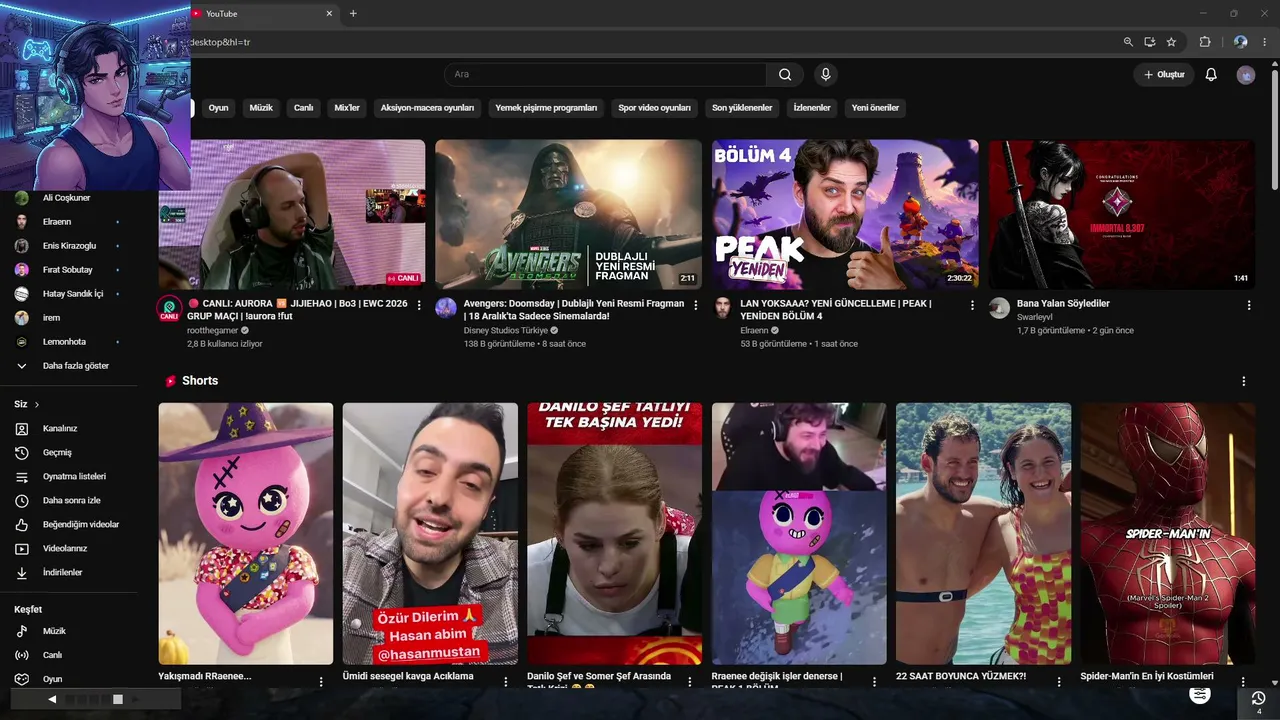Viewport: 1280px width, 720px height.
Task: Open options for Ümidi sesegel kavga Acıklama short
Action: 506,682
